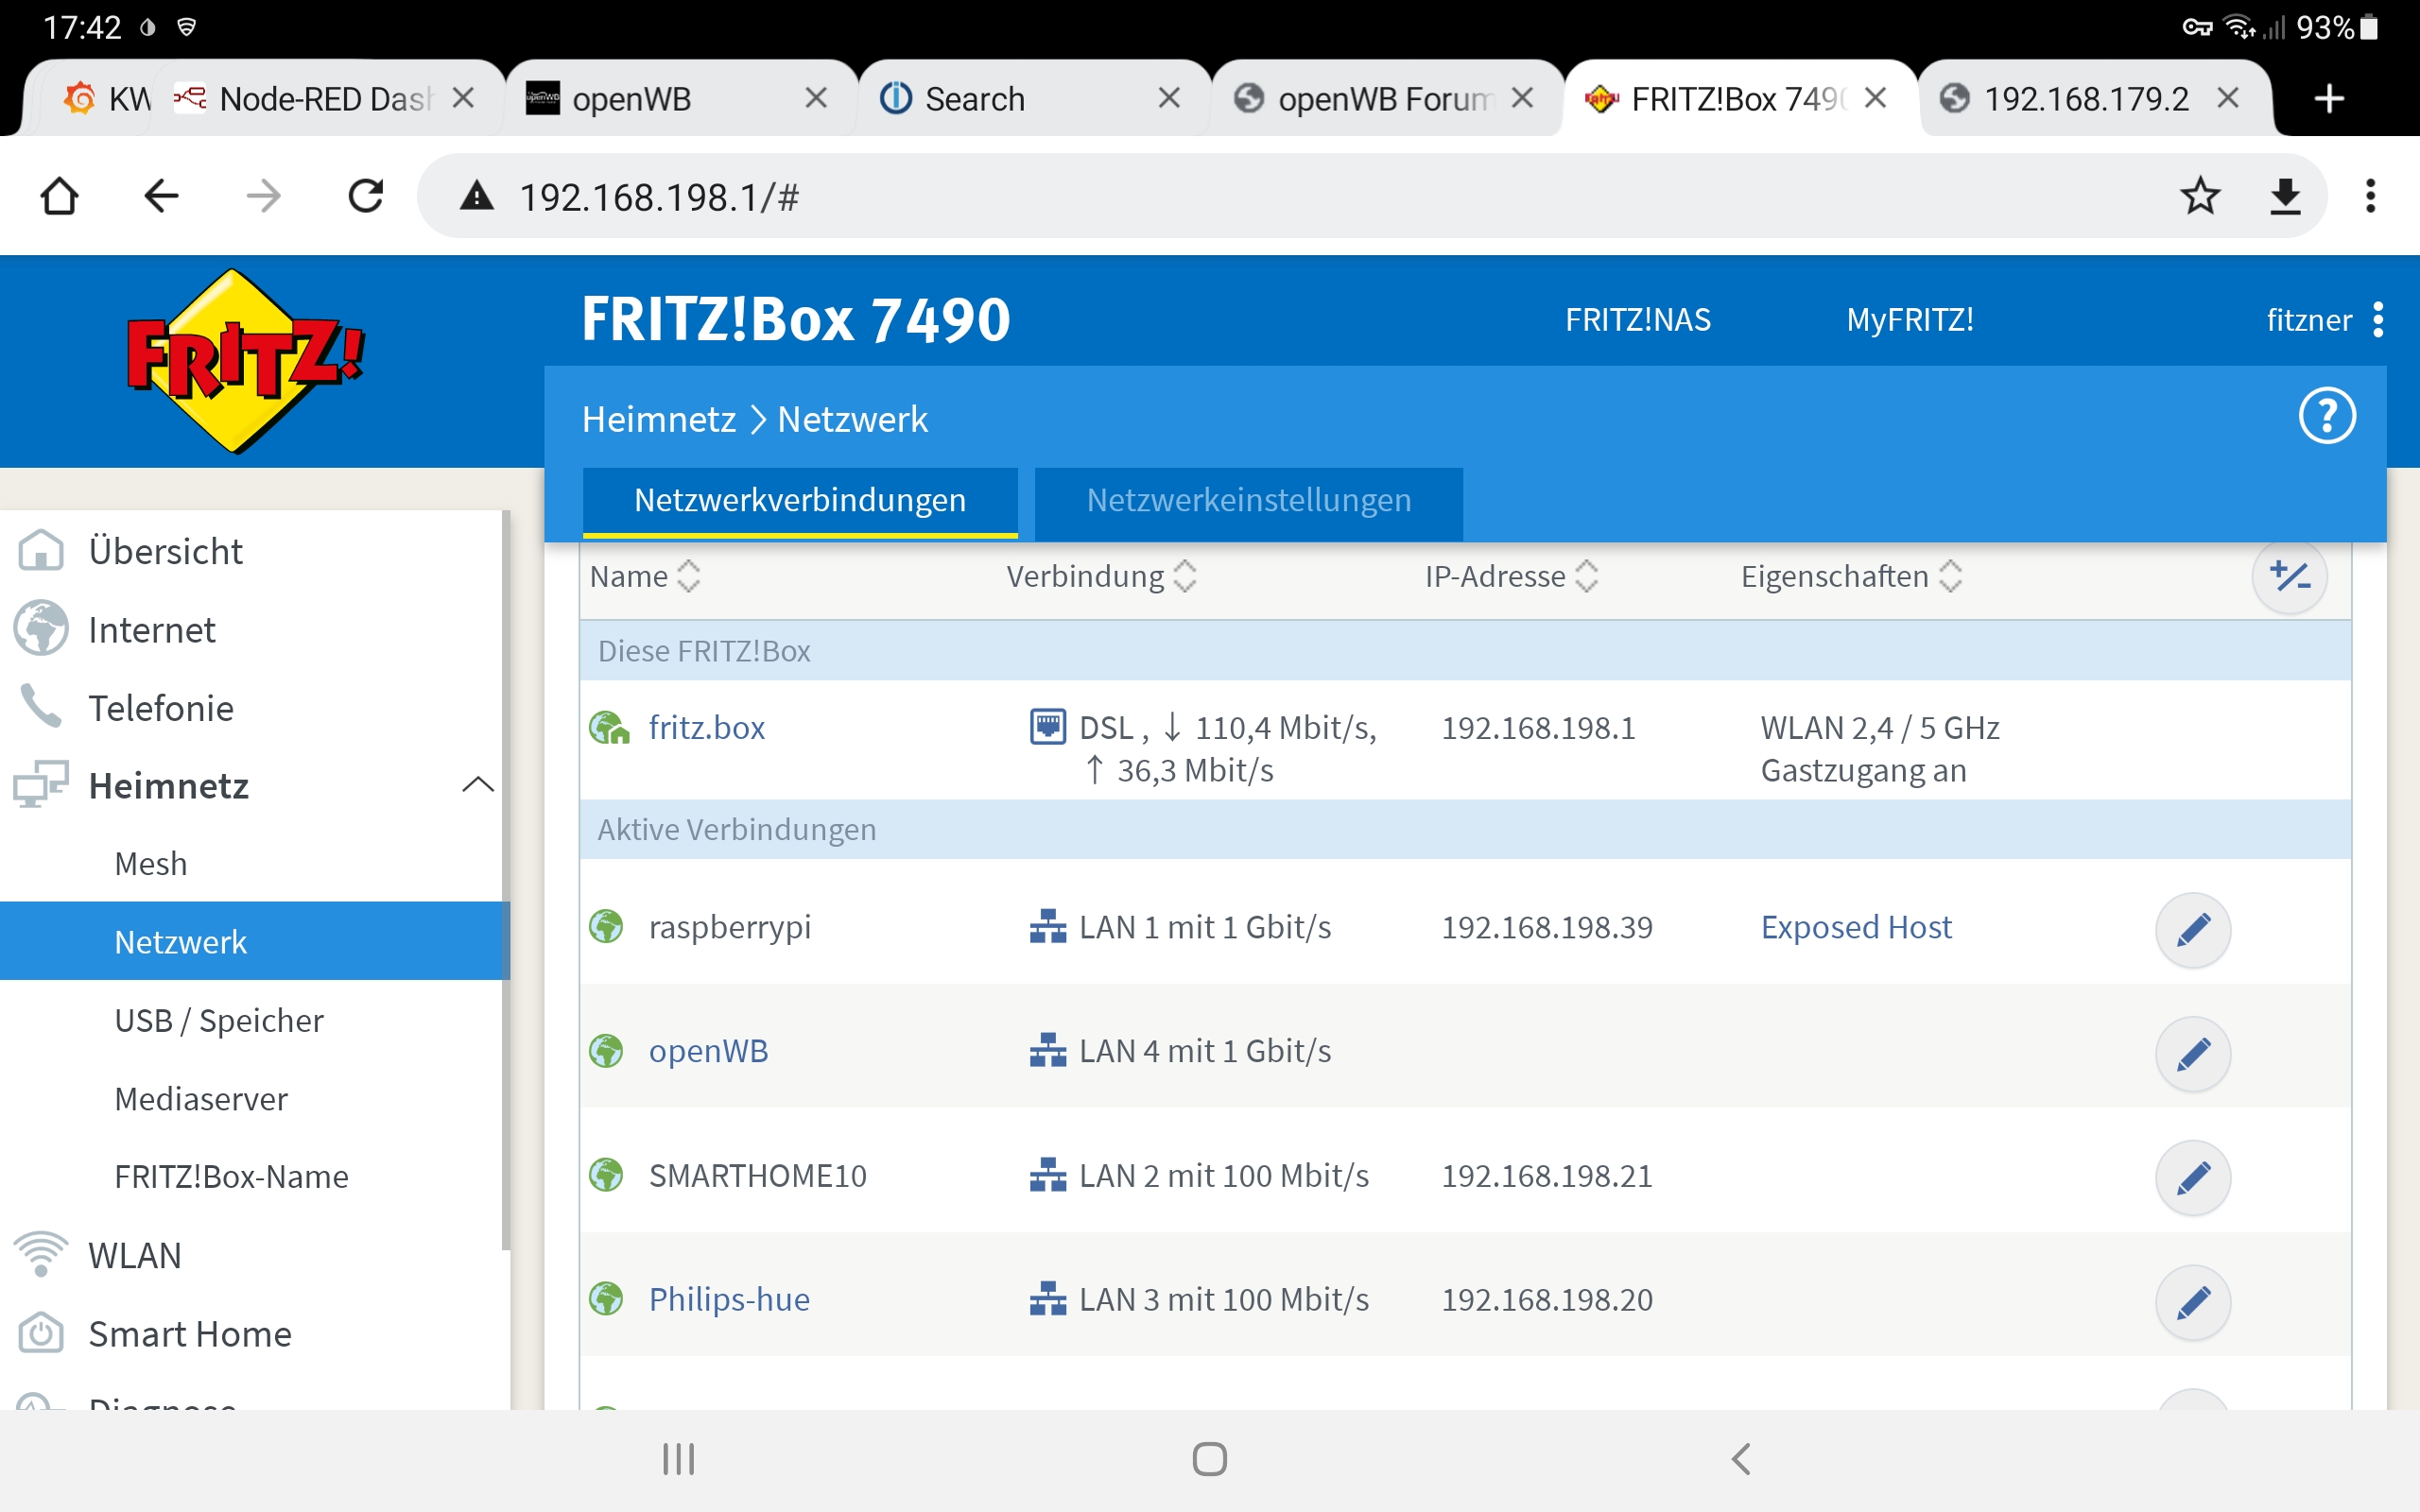Open the Exposed Host link

(1855, 927)
